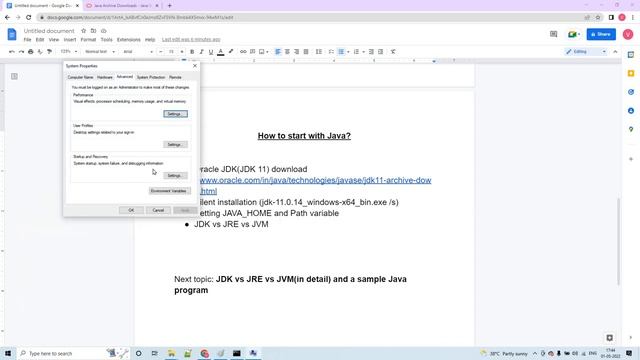
Task: Expand the bulleted list options arrow
Action: click(348, 52)
